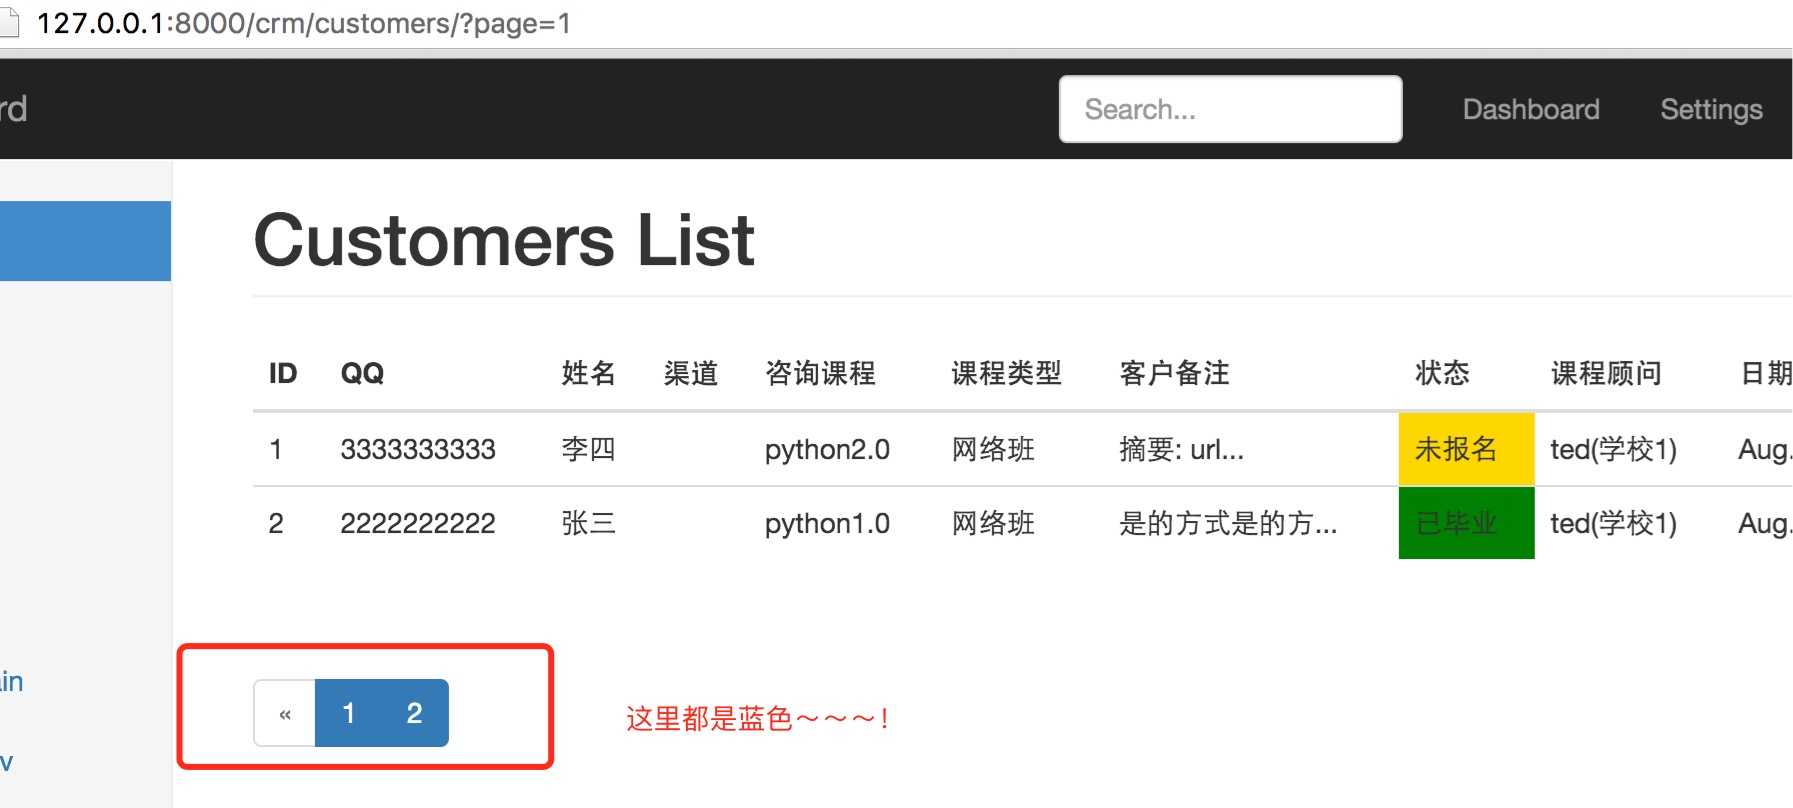
Task: Click 网络班 in 张三's row
Action: 993,523
